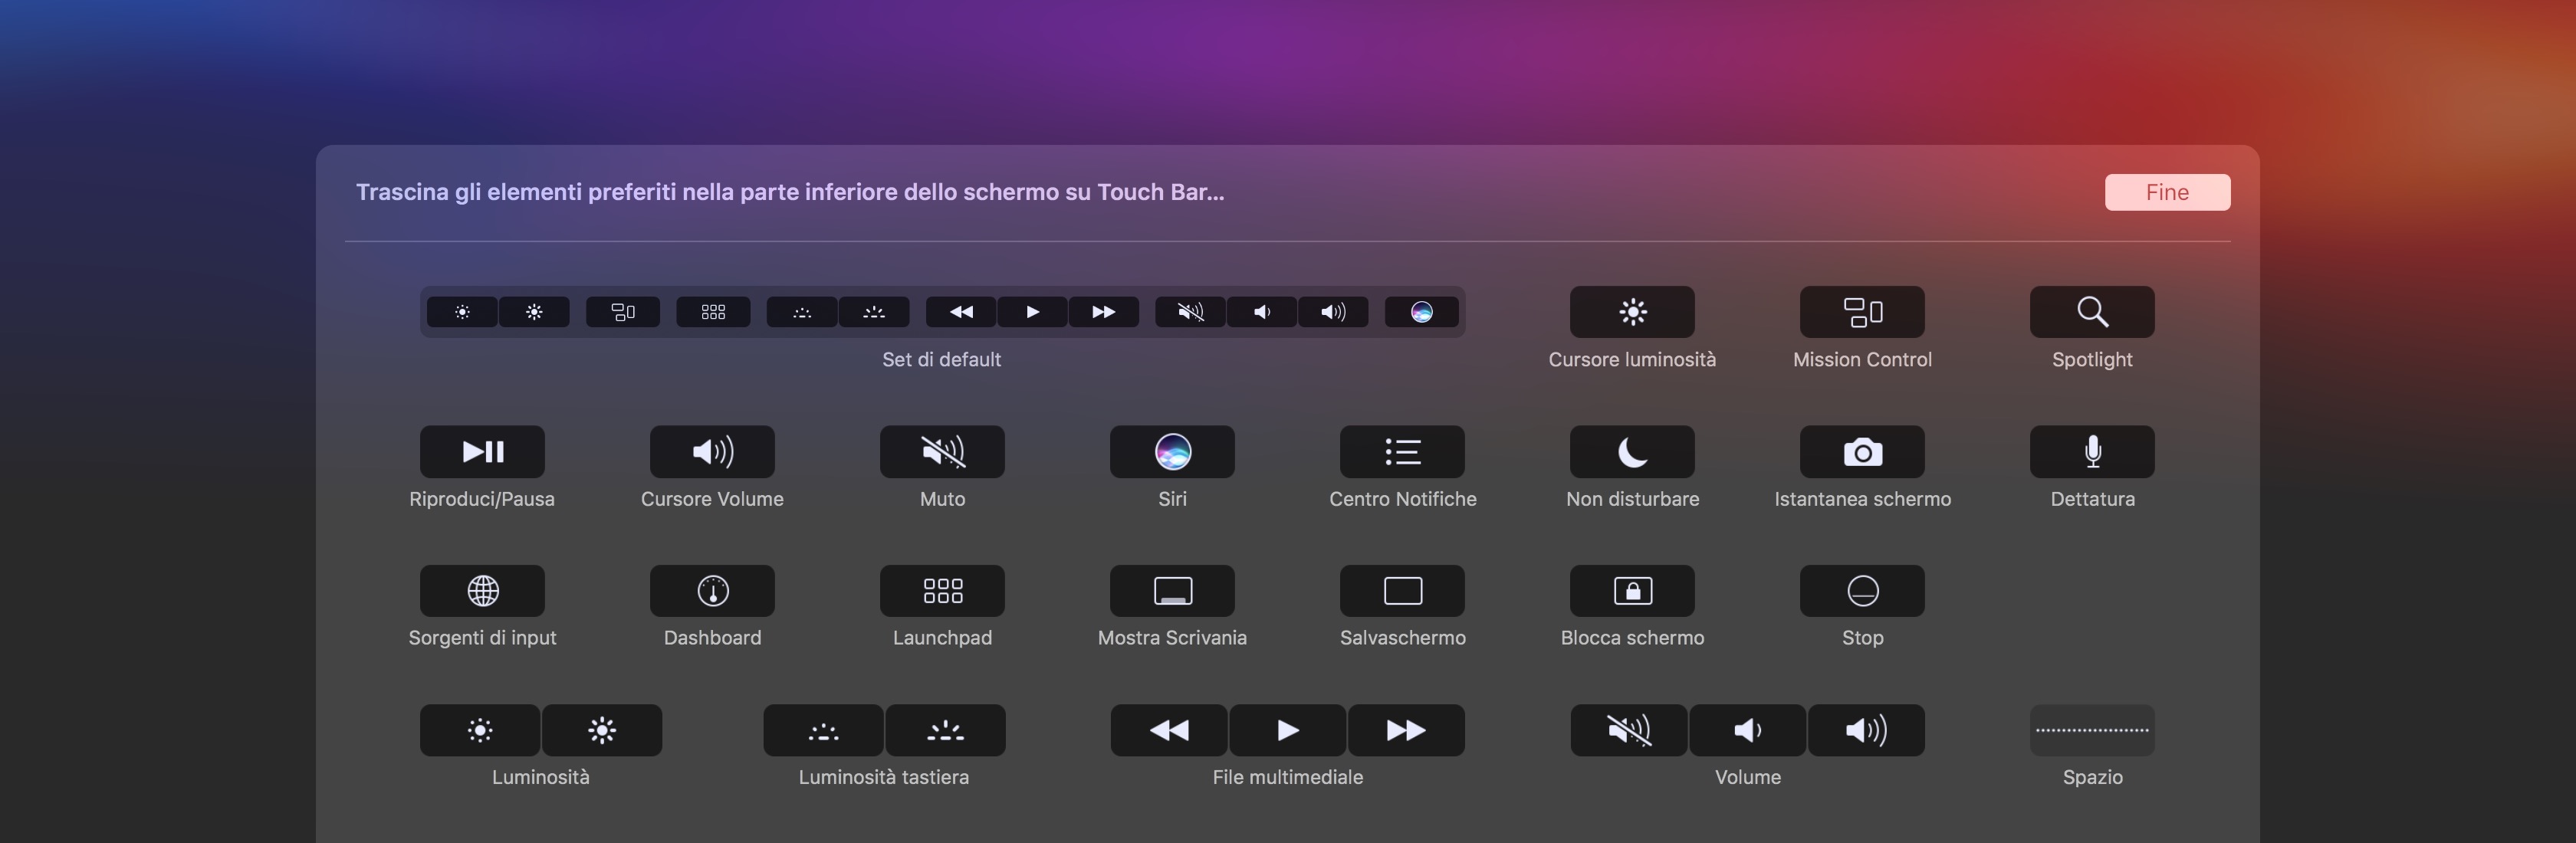Click the Fine button
Viewport: 2576px width, 843px height.
pos(2166,192)
